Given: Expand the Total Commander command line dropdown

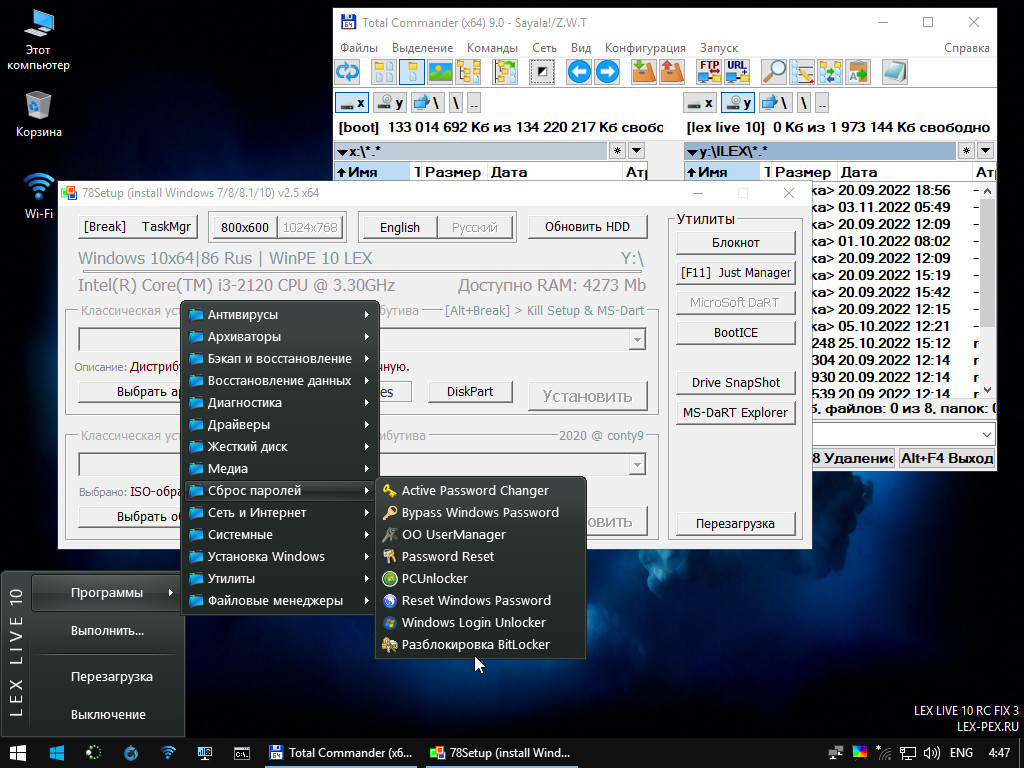Looking at the screenshot, I should [x=985, y=434].
